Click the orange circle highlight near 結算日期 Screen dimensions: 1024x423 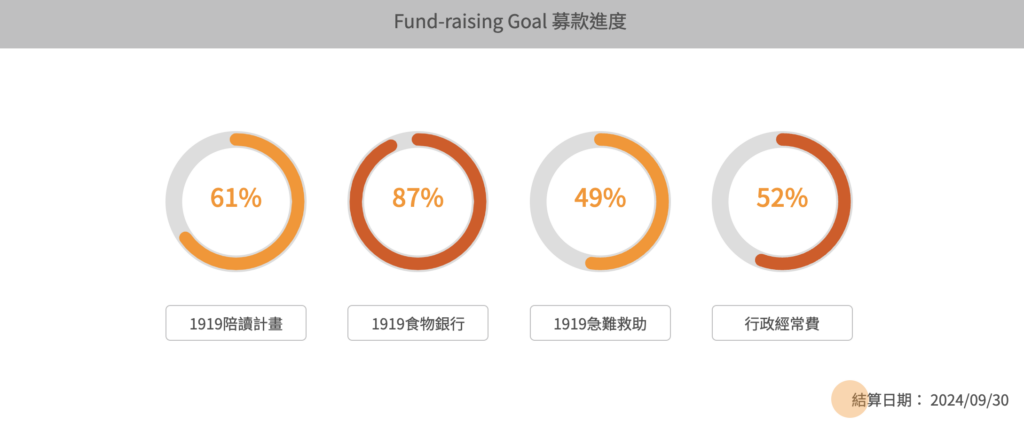[849, 398]
